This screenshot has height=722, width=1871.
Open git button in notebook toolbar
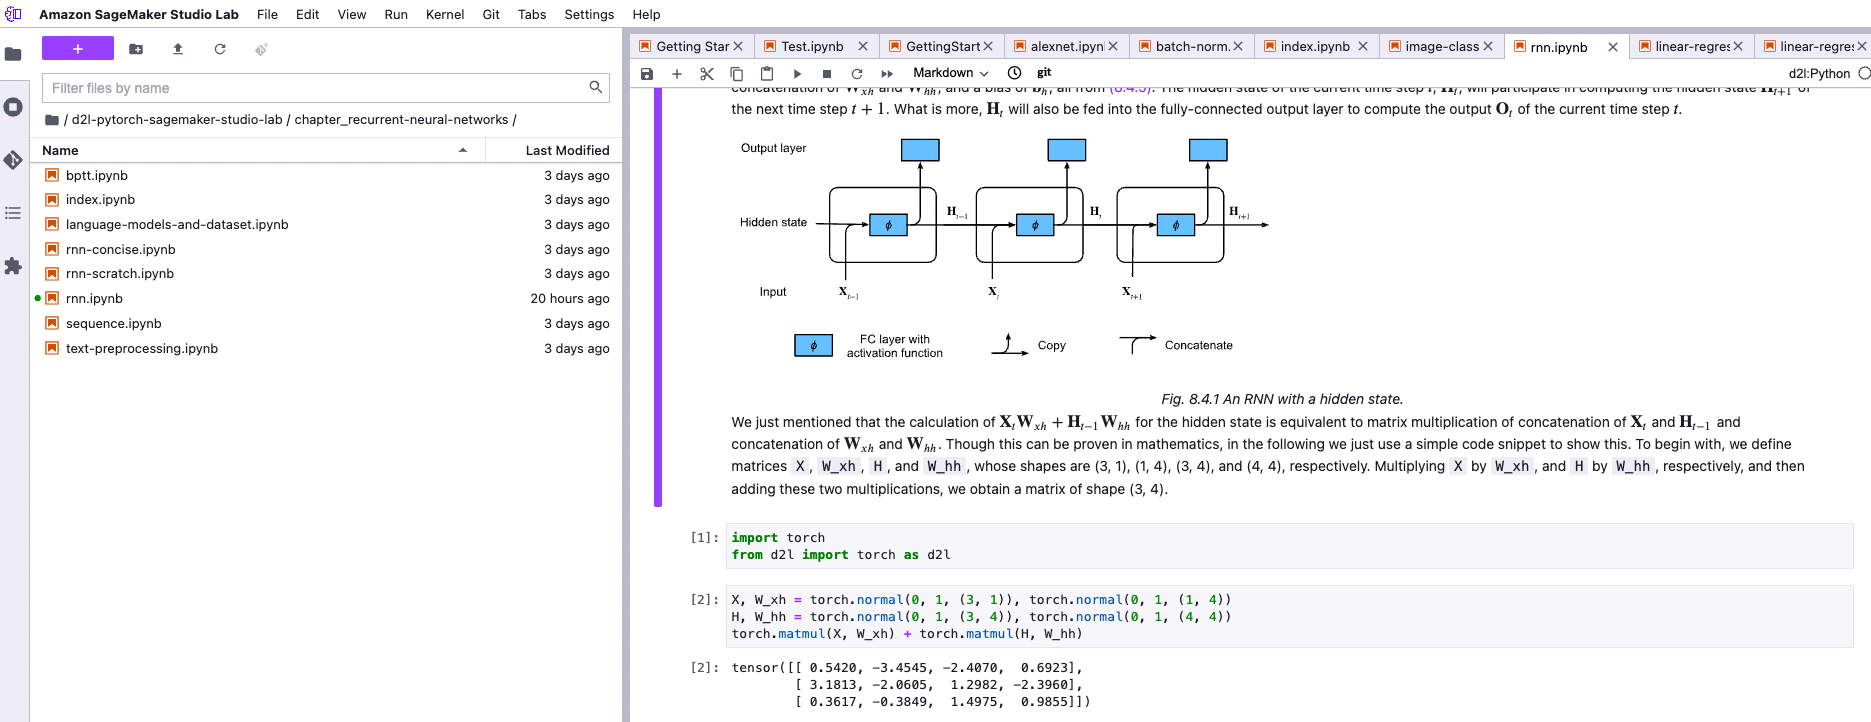(x=1044, y=73)
